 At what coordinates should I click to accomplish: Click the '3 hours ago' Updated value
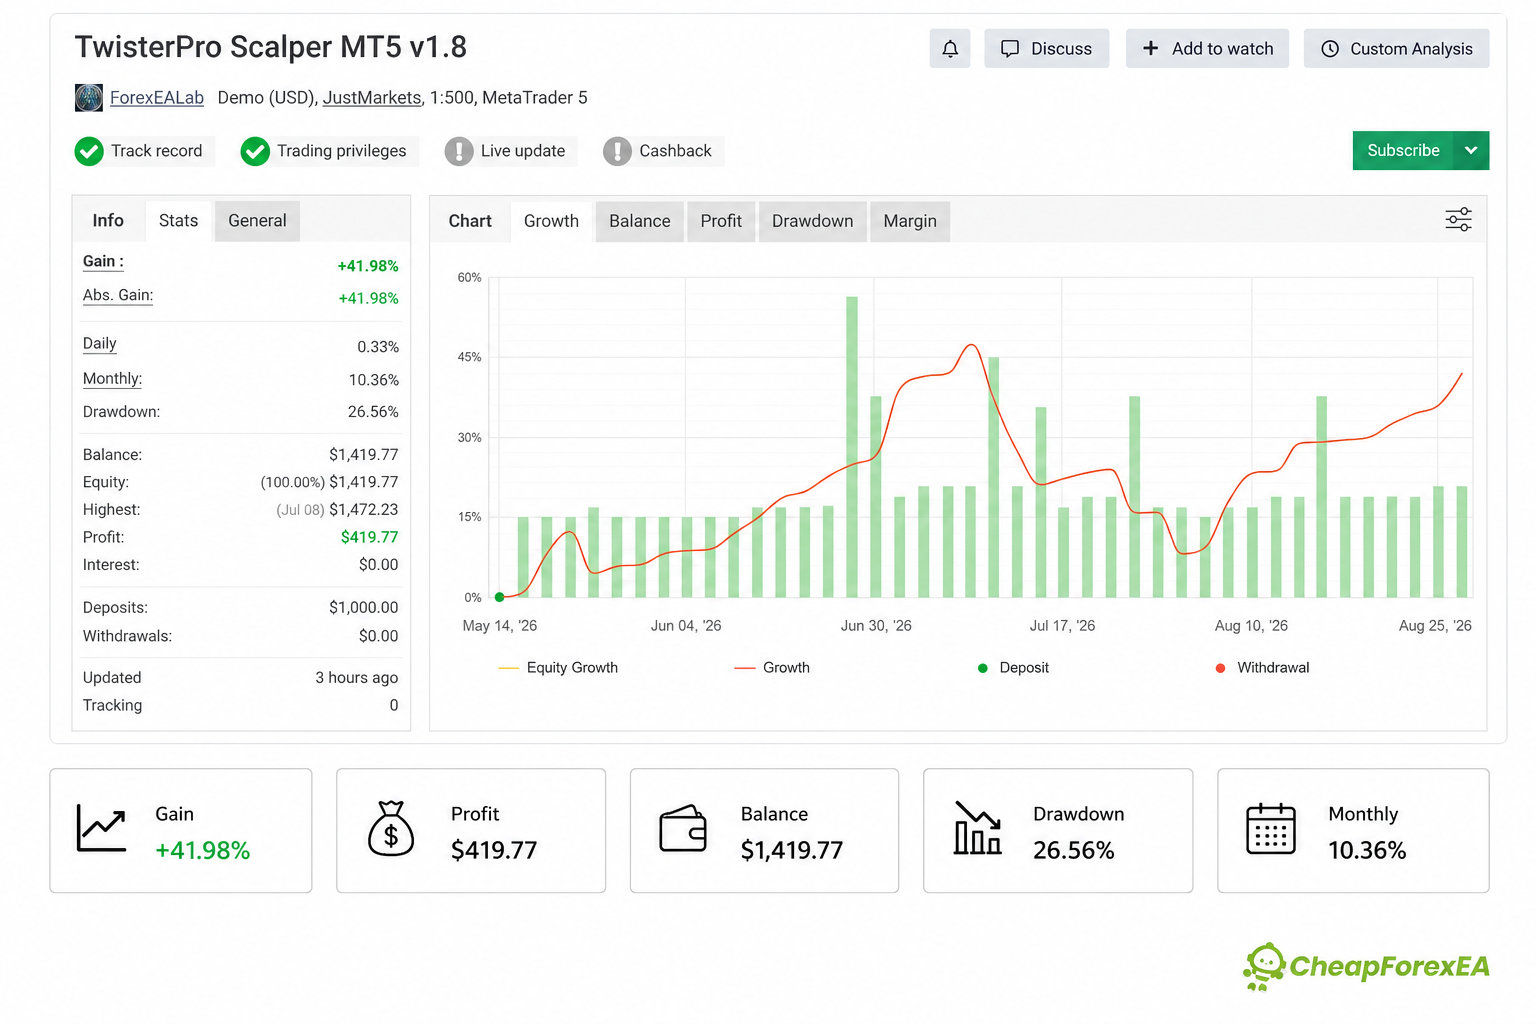pos(357,678)
